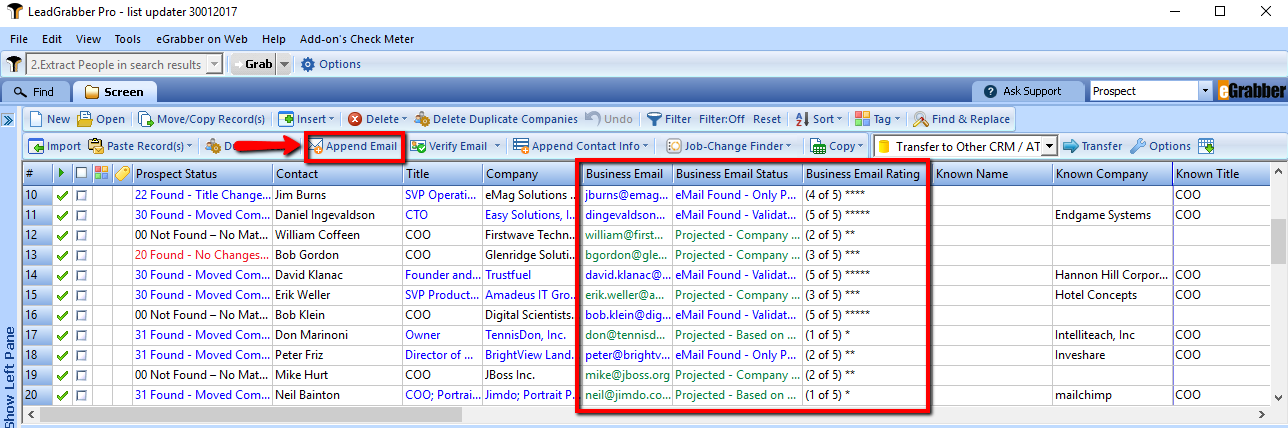Screen dimensions: 1288x428
Task: Open the Edit menu
Action: click(x=52, y=39)
